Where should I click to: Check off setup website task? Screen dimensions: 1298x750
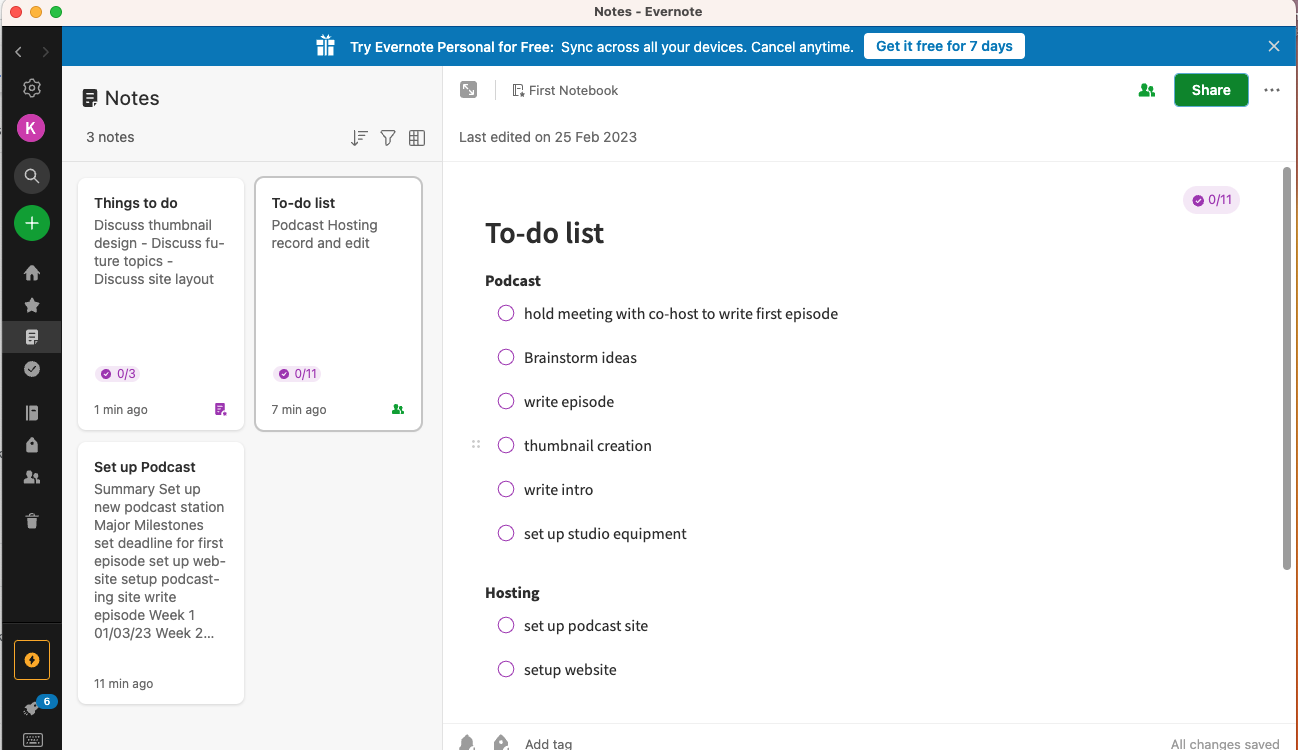tap(506, 669)
